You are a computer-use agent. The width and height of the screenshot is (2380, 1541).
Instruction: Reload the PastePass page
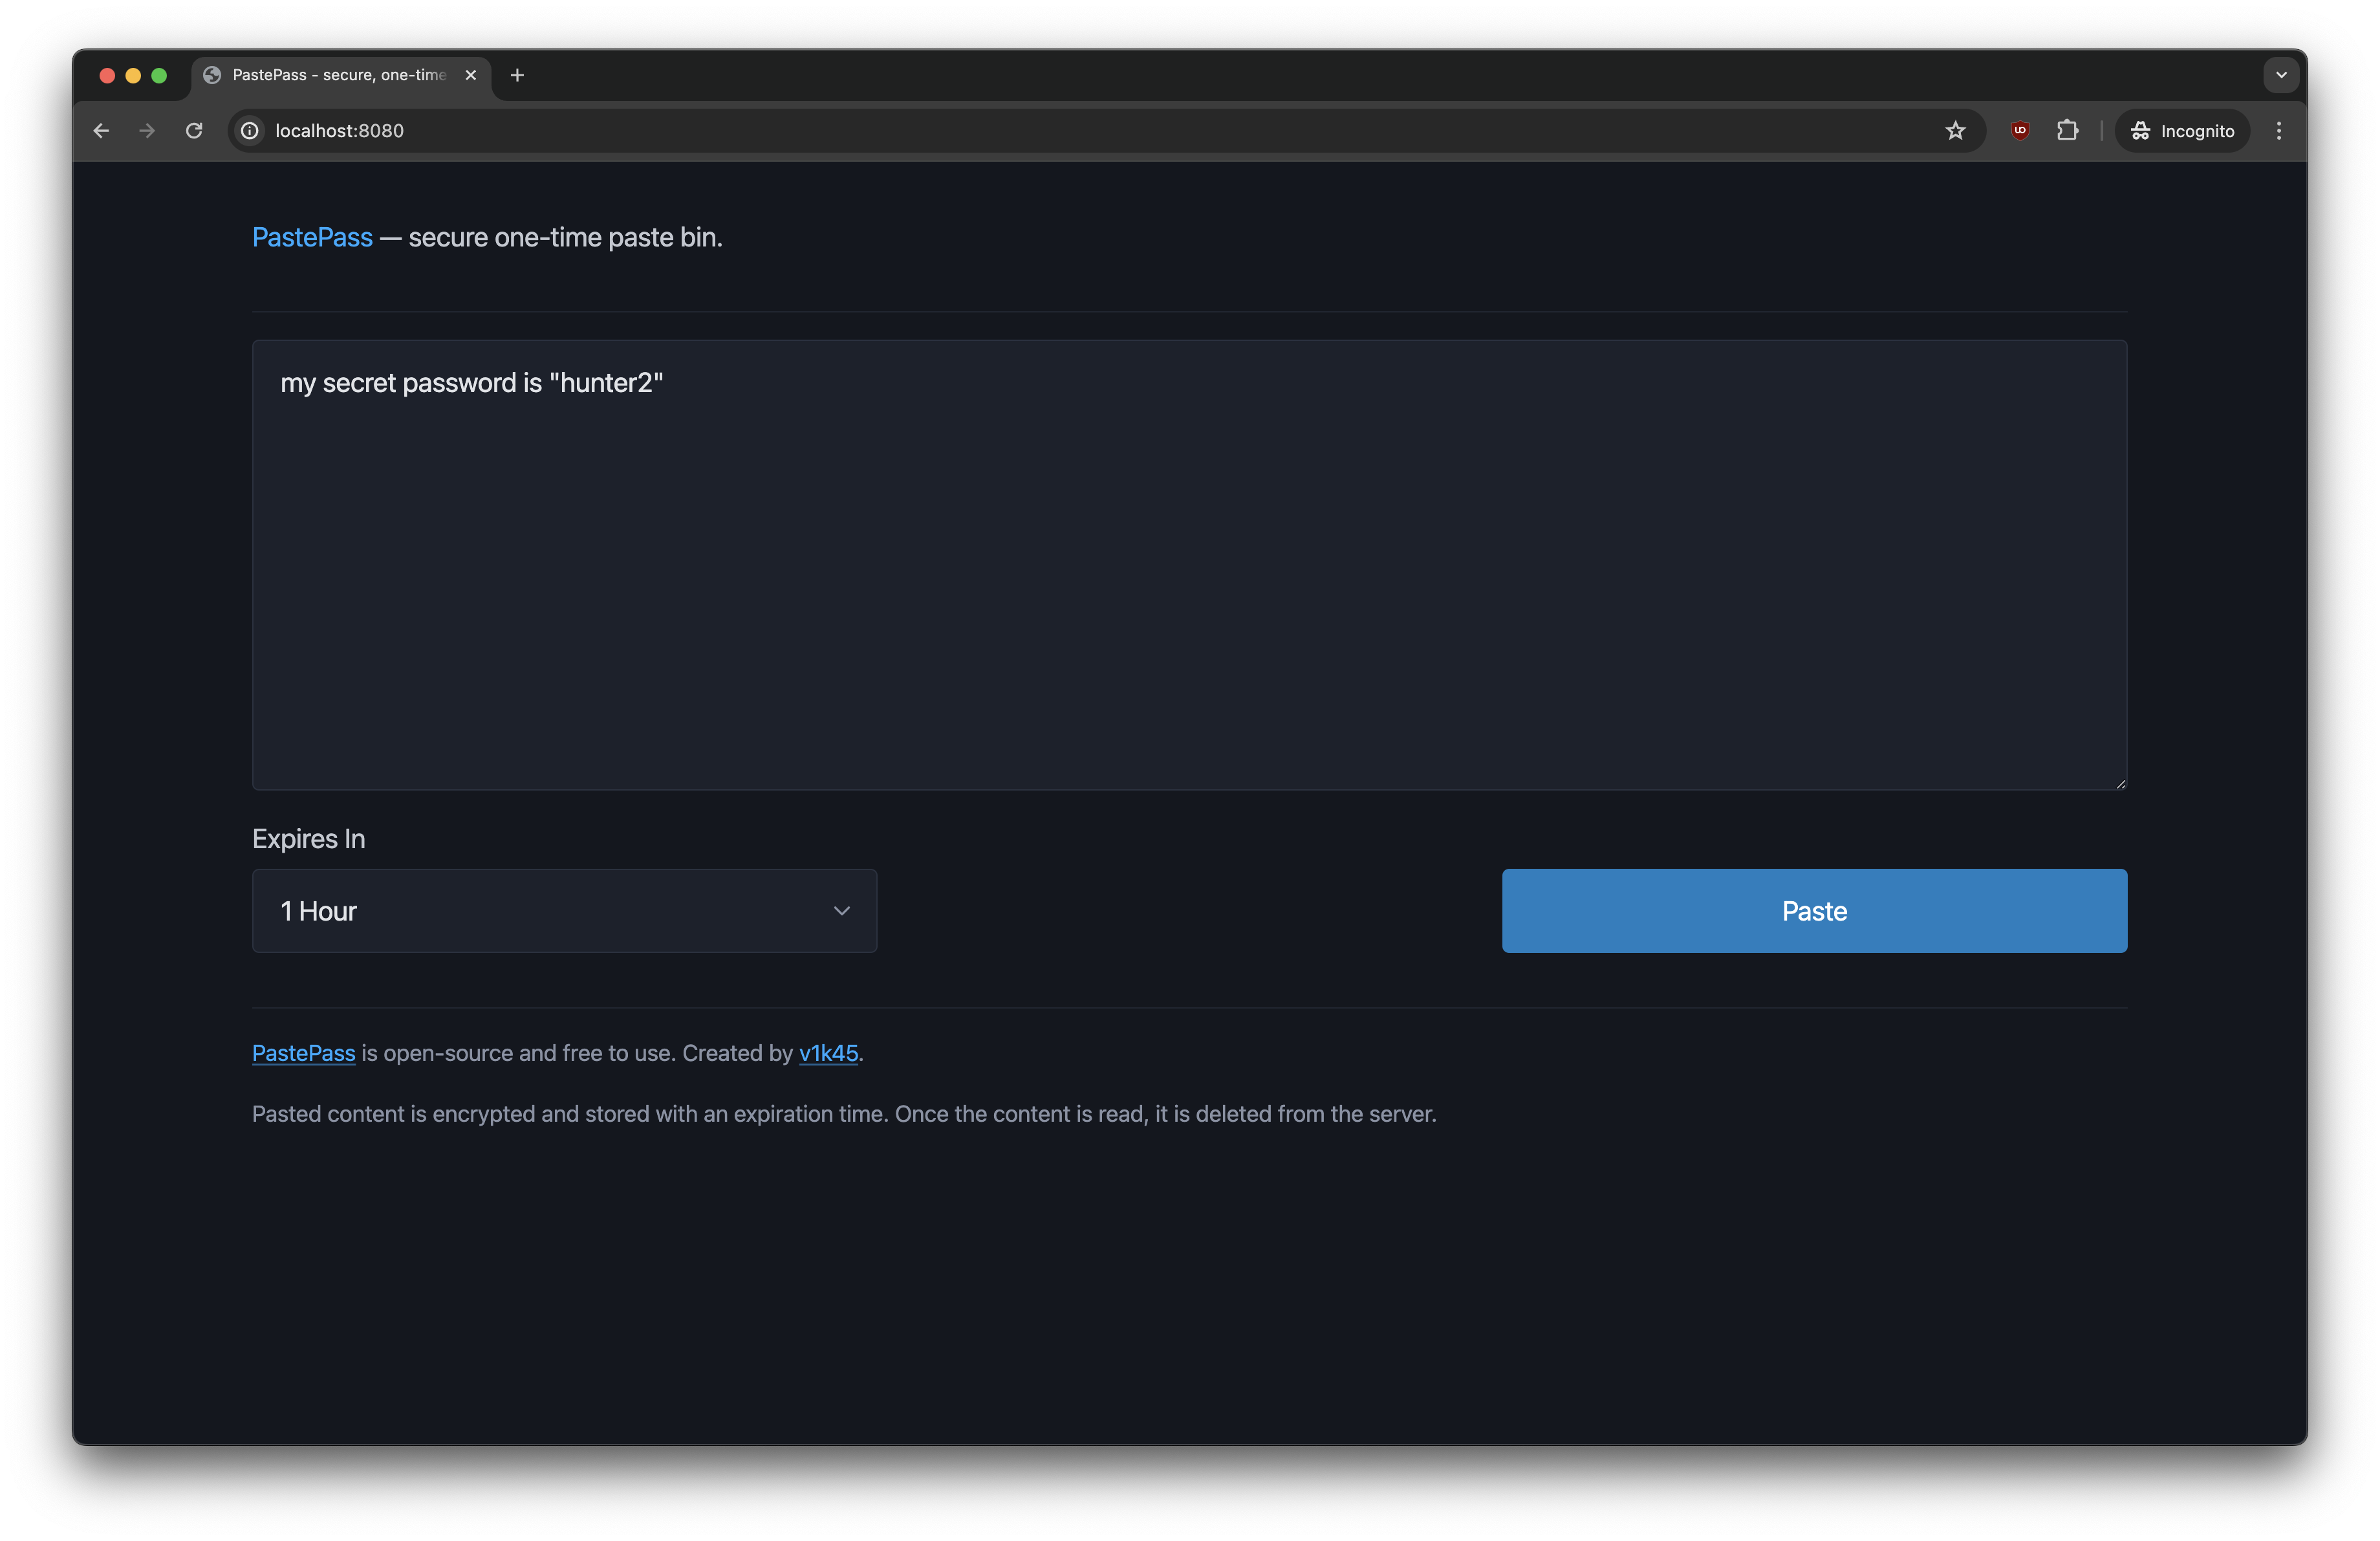tap(194, 130)
